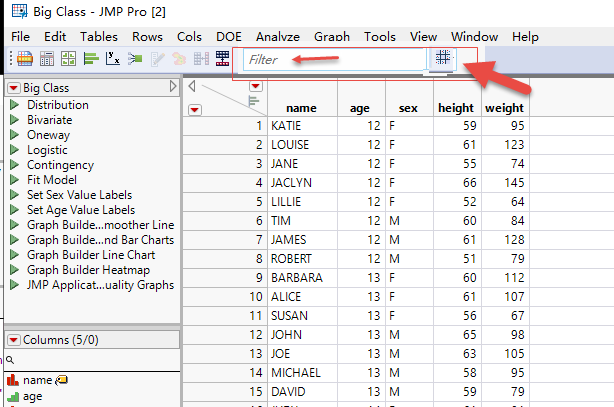Open the Columns (5/0) red triangle menu
614x407 pixels.
13,340
